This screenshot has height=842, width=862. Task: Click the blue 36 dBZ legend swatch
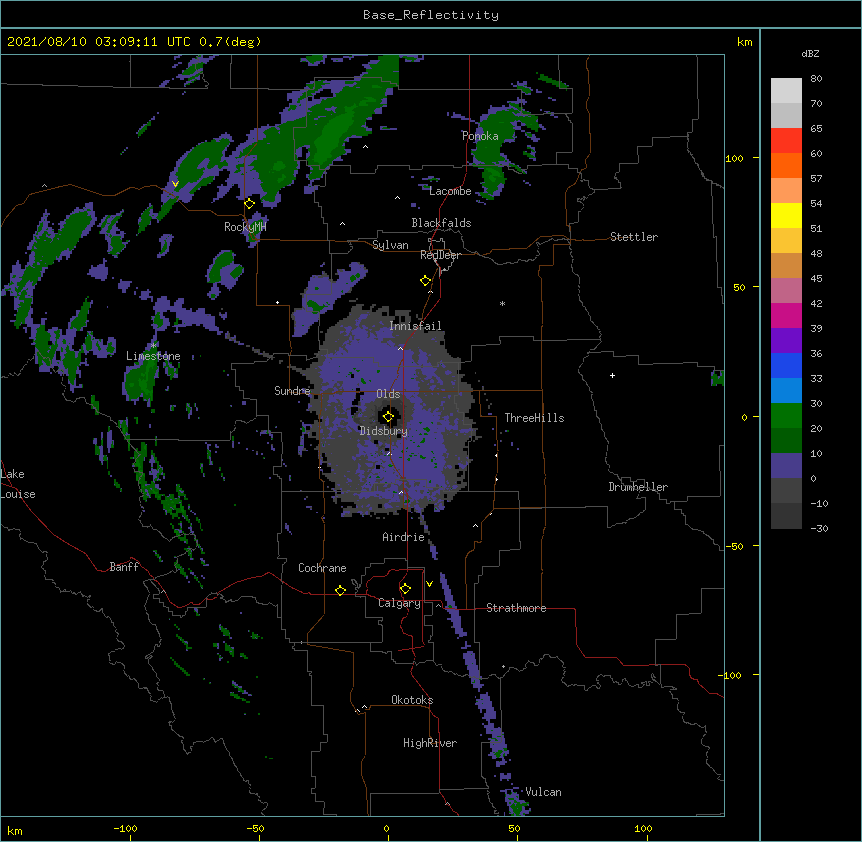786,365
